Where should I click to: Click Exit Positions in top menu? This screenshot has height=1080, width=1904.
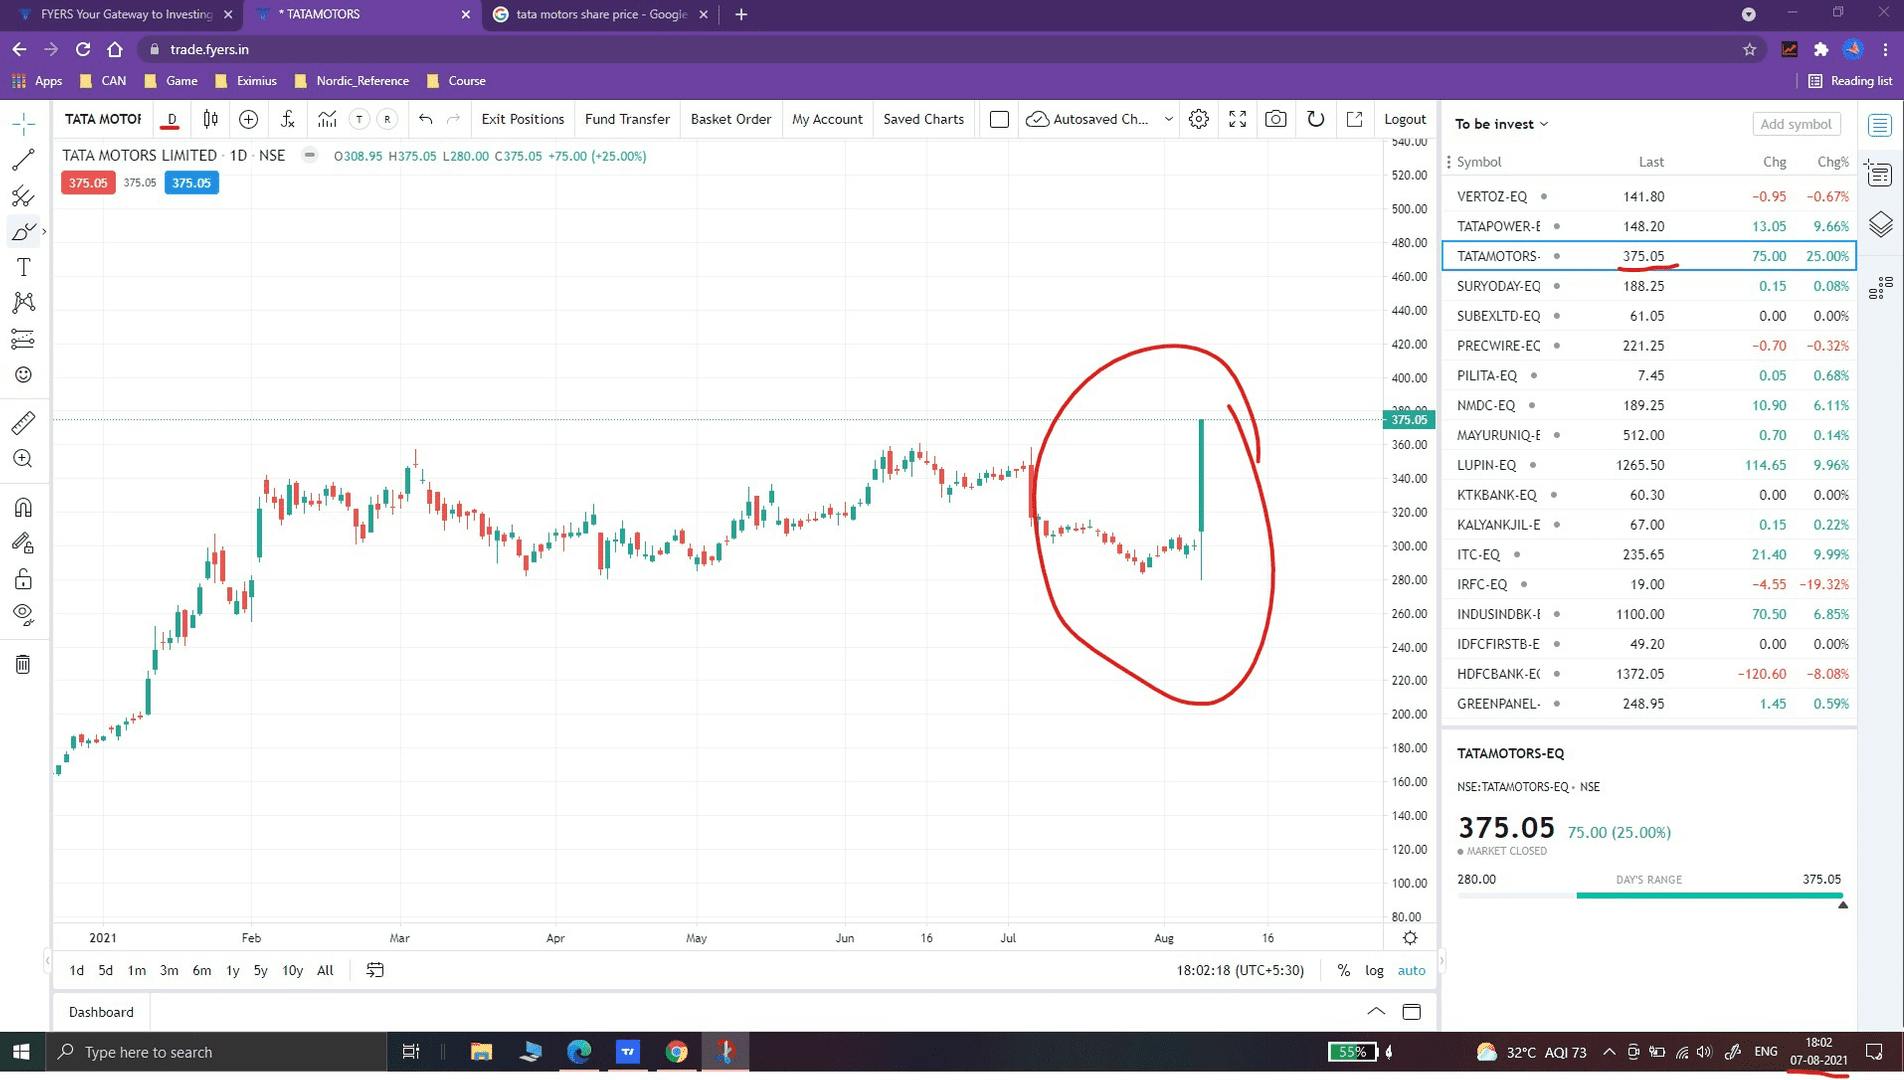pyautogui.click(x=522, y=119)
